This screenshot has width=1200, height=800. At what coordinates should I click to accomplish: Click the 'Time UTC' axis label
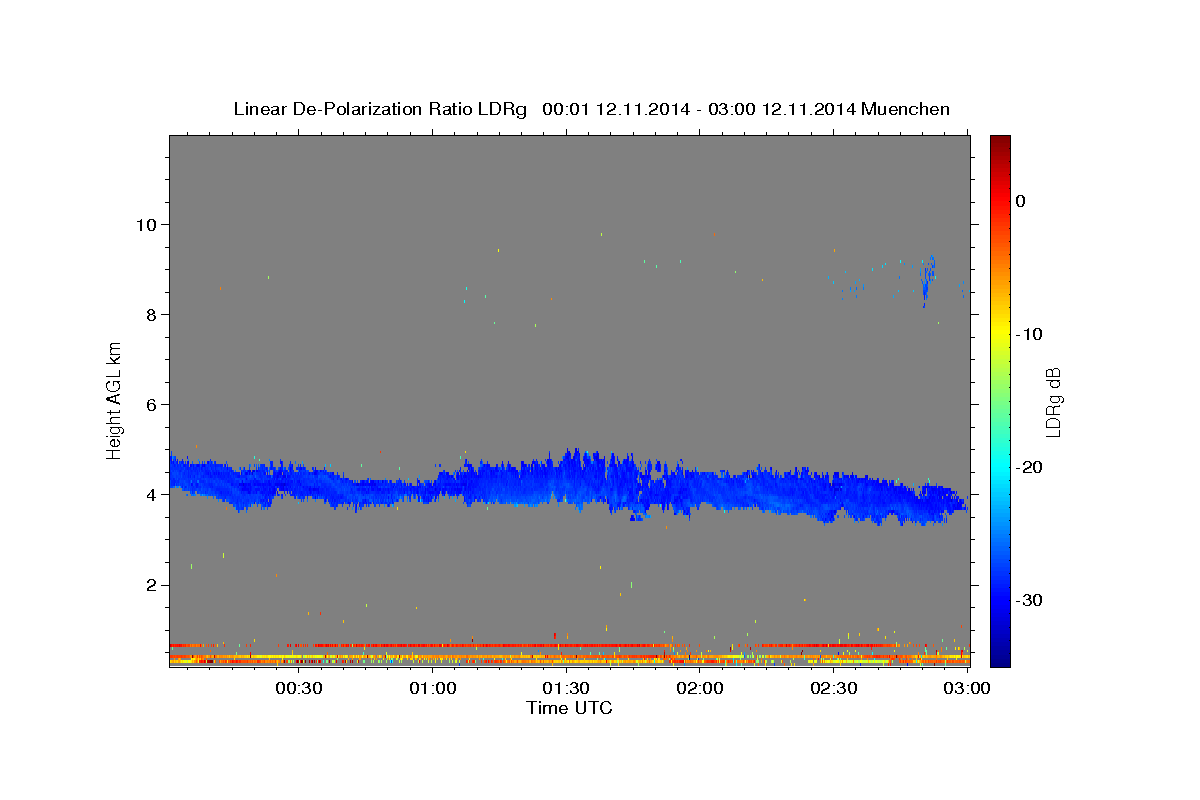pos(569,708)
